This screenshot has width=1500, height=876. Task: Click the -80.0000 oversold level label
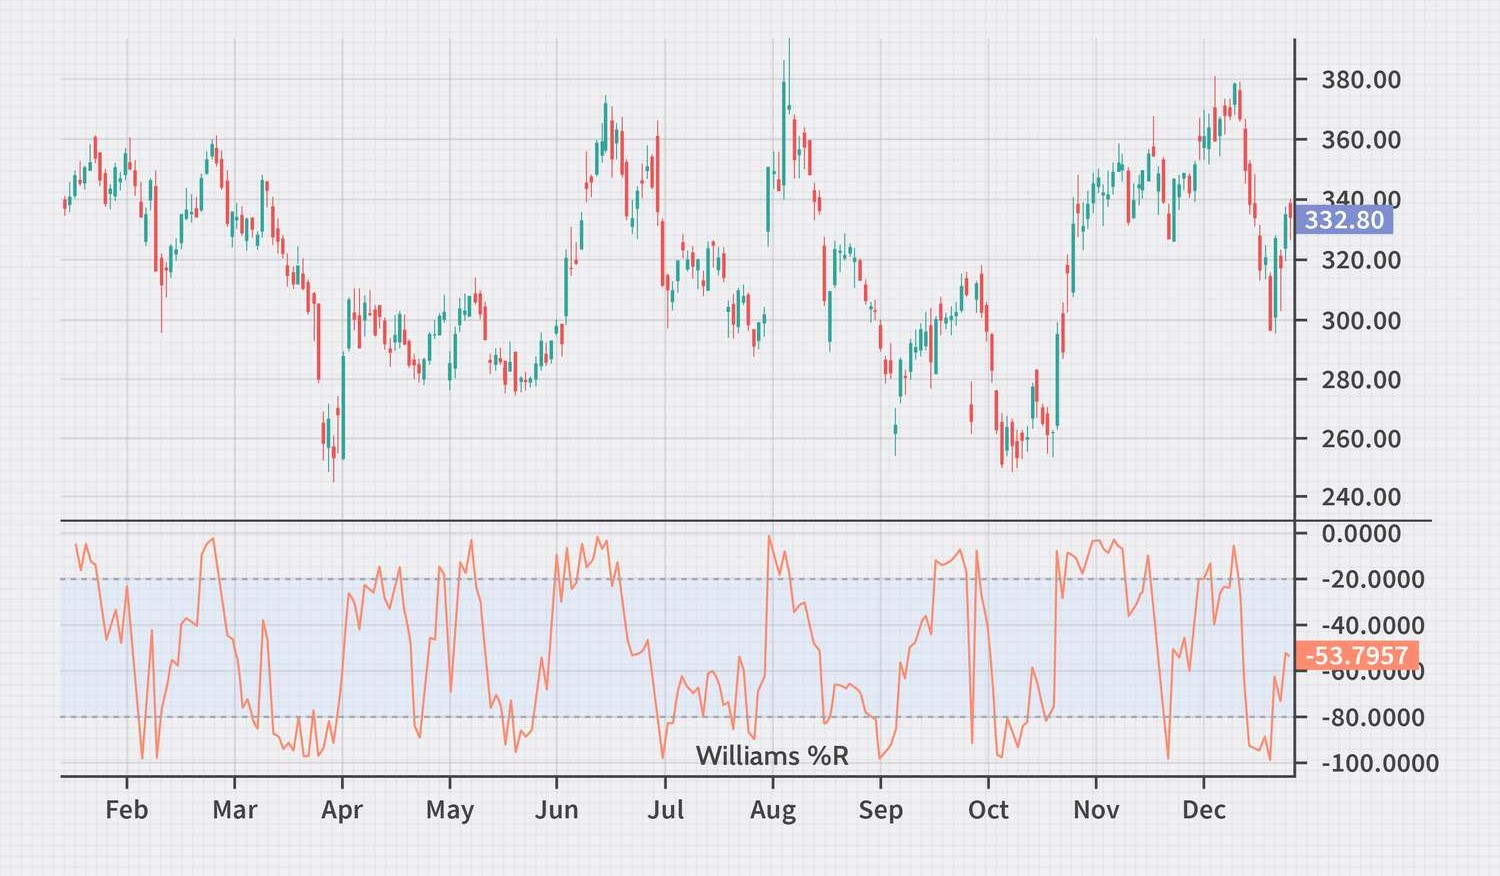(1373, 718)
